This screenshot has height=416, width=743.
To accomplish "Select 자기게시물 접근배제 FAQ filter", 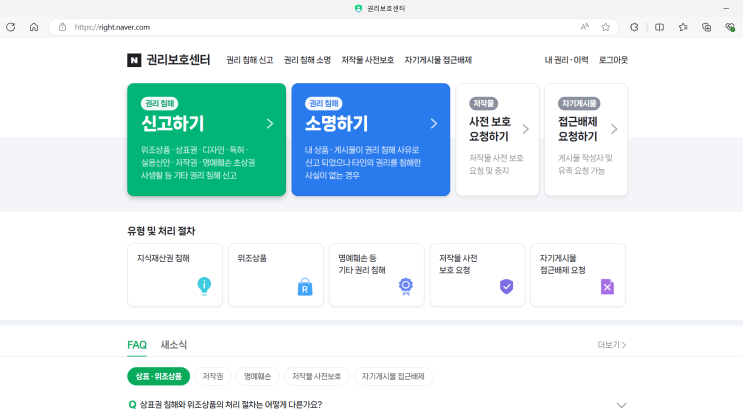I will [x=393, y=376].
